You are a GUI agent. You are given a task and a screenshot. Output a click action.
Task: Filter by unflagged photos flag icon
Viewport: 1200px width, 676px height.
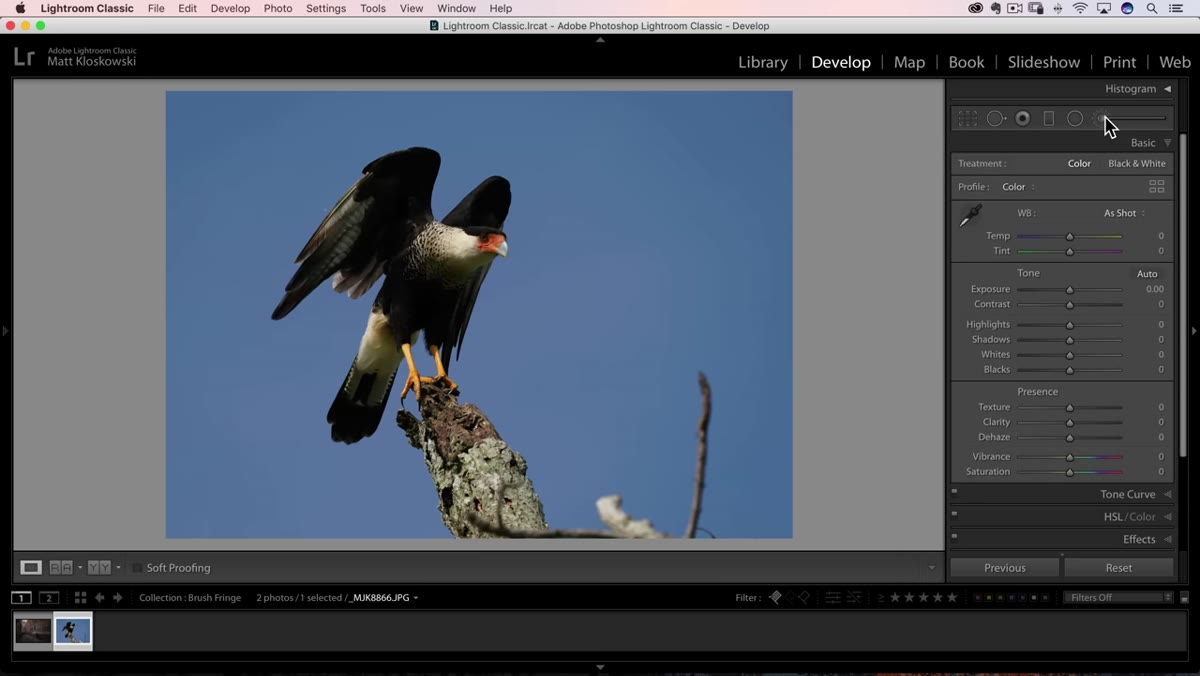pyautogui.click(x=790, y=597)
